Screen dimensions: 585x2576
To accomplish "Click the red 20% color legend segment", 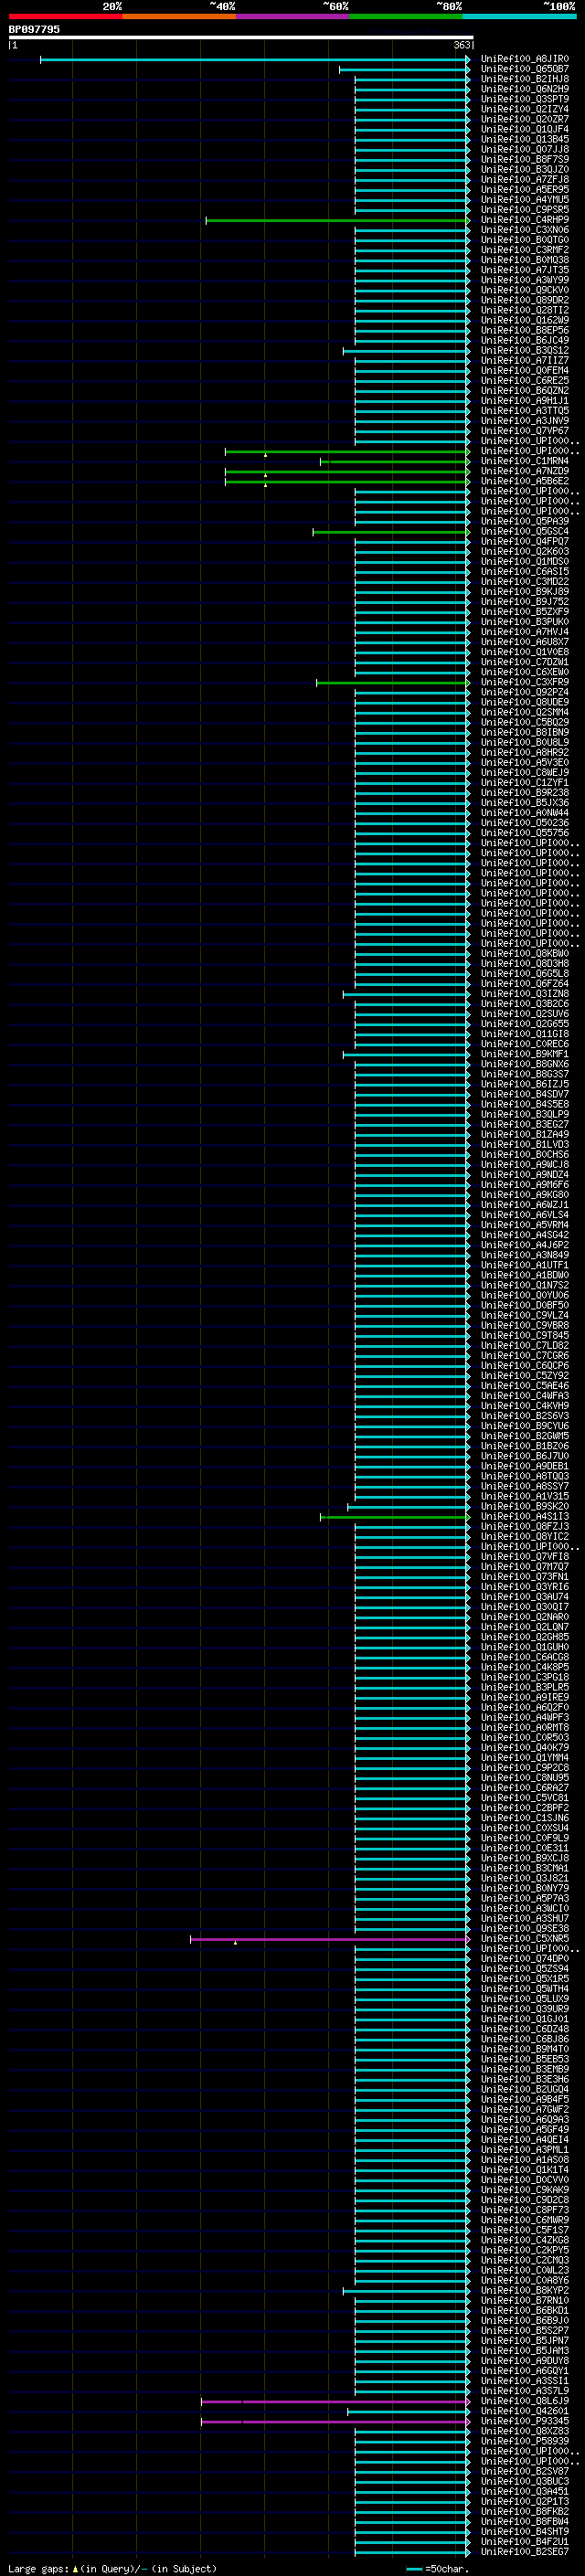I will [x=65, y=17].
